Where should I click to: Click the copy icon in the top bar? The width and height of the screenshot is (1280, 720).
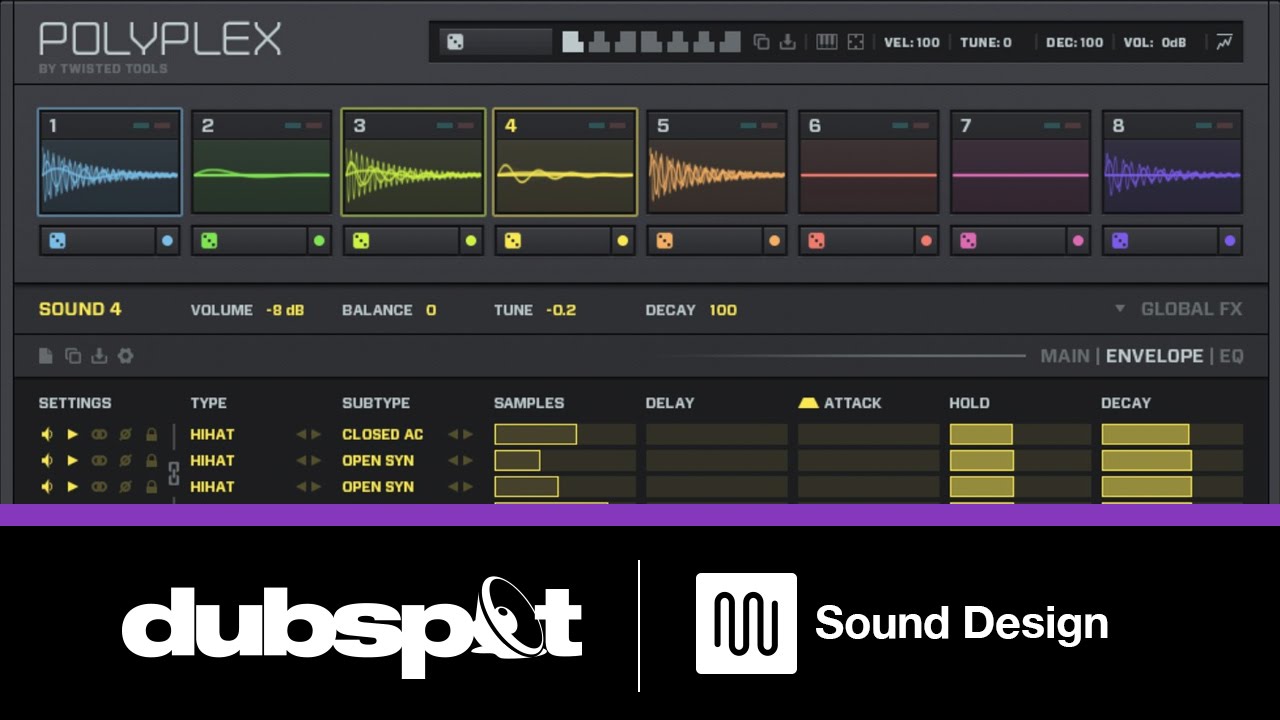tap(762, 42)
